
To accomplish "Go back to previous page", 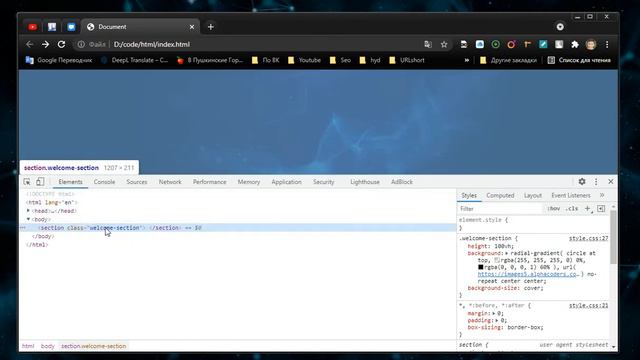I will pyautogui.click(x=29, y=44).
